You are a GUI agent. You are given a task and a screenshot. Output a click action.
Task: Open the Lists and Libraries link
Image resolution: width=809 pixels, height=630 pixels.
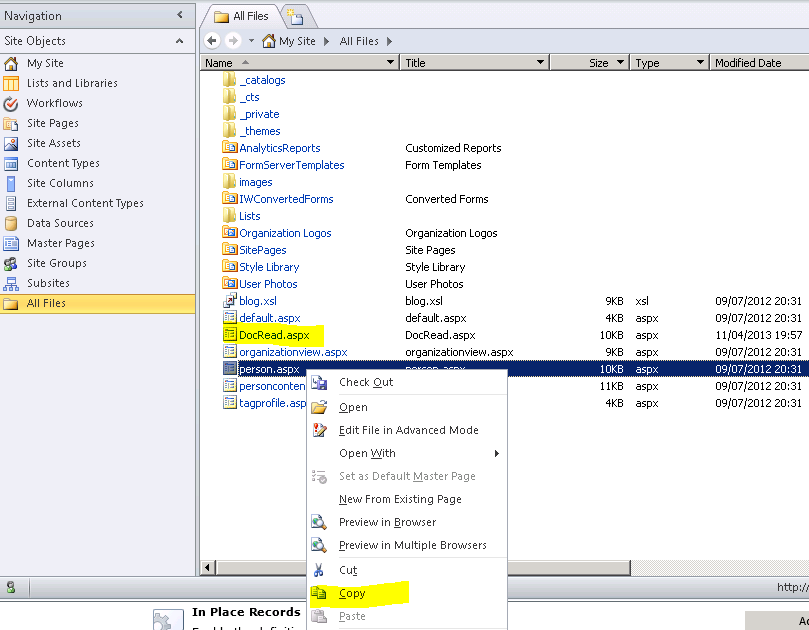(72, 83)
